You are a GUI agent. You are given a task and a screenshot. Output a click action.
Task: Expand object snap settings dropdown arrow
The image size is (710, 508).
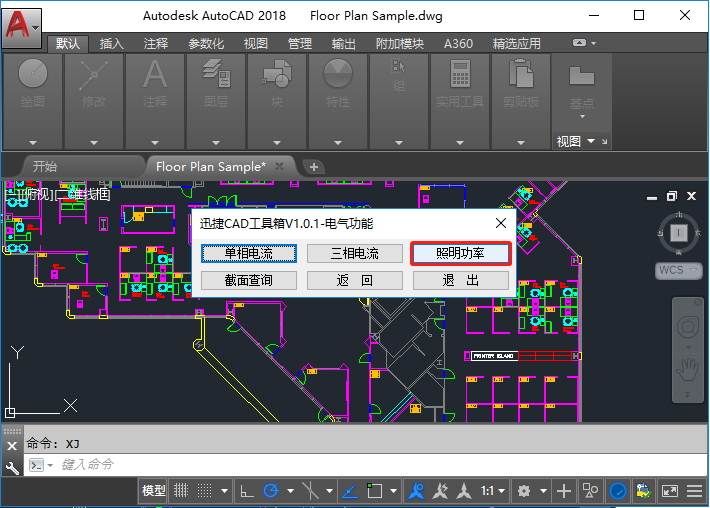pyautogui.click(x=393, y=491)
